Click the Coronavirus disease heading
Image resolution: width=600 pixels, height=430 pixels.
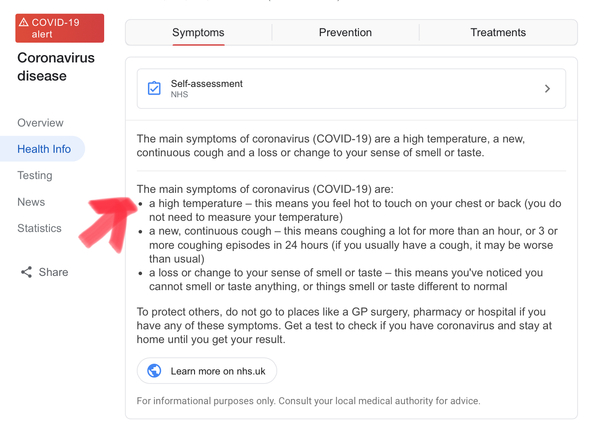pyautogui.click(x=56, y=67)
